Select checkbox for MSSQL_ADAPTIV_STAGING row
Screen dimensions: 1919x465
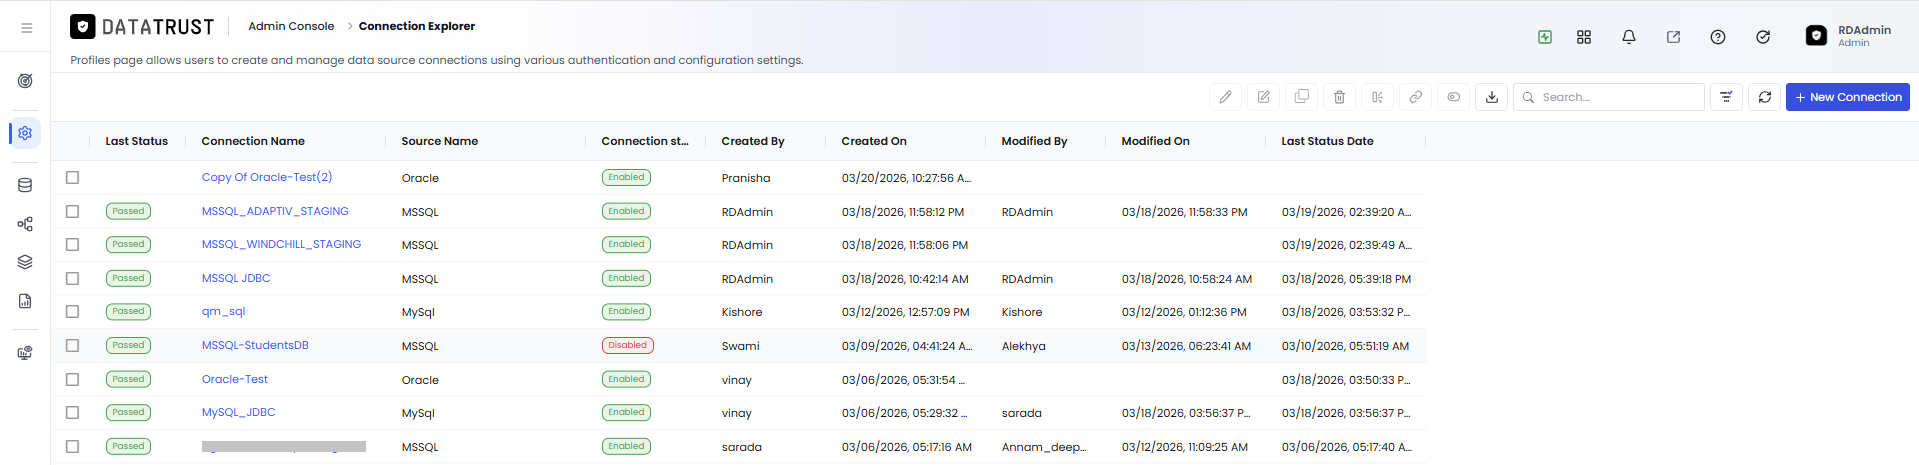click(72, 211)
